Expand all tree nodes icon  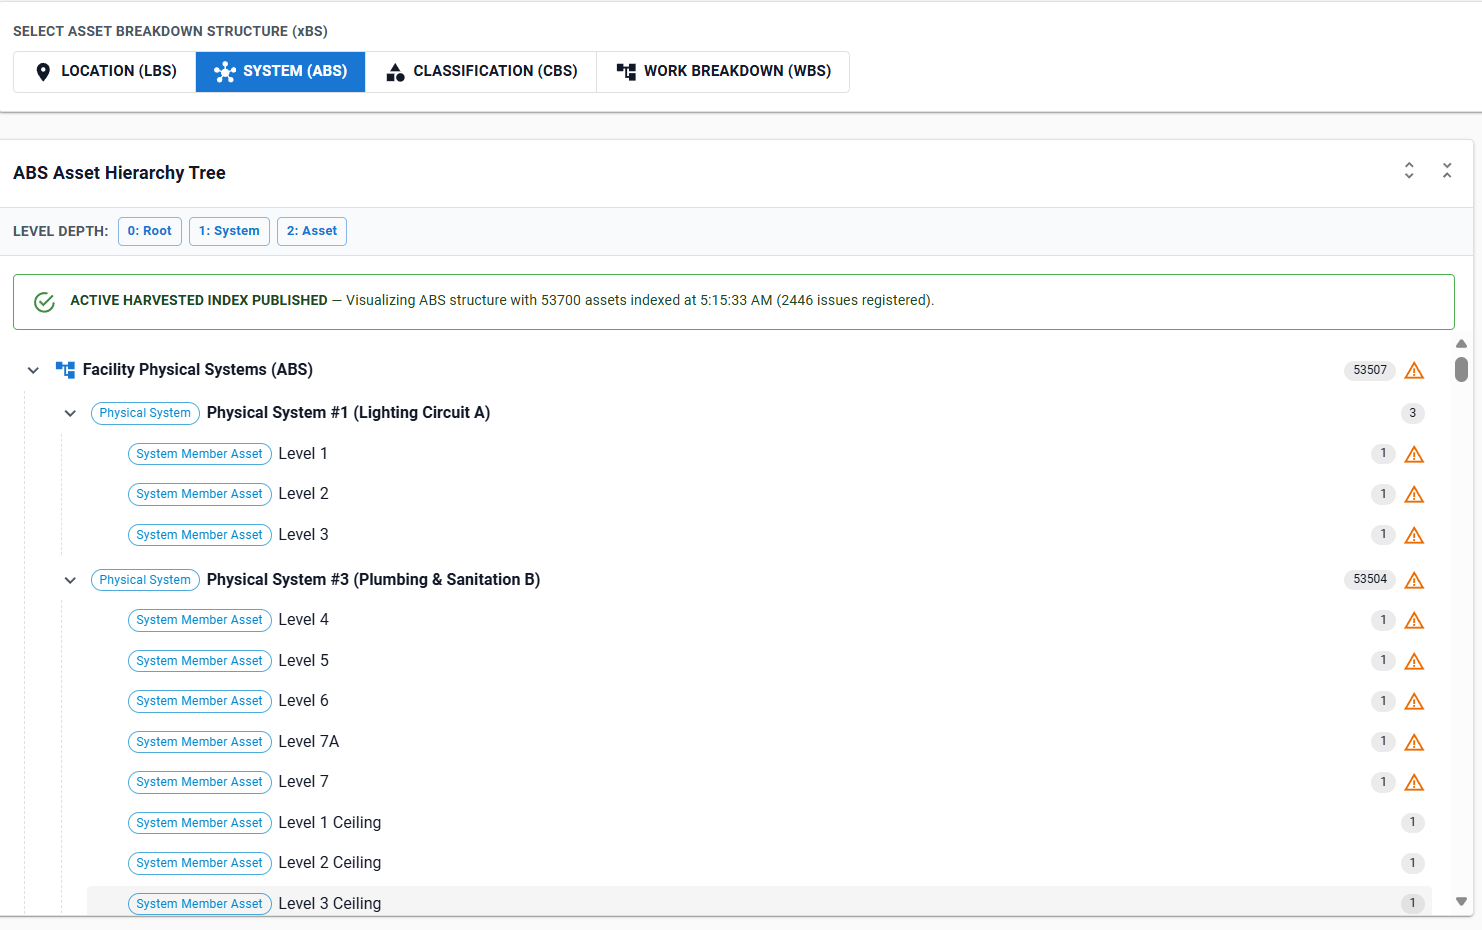[x=1409, y=170]
